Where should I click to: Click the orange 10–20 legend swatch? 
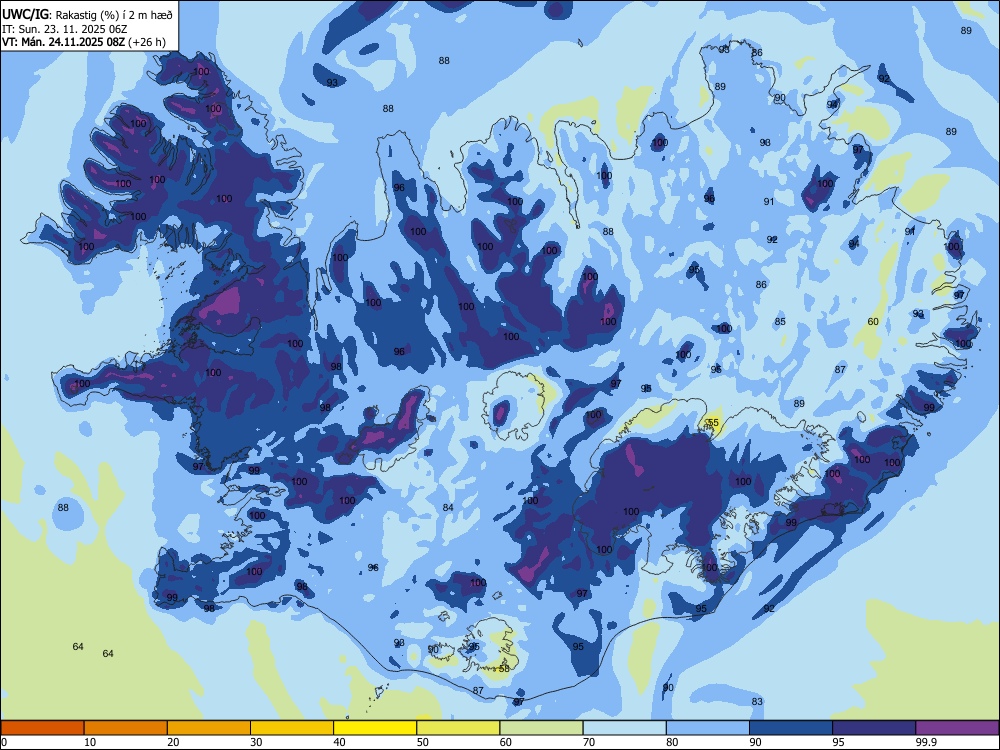point(126,728)
